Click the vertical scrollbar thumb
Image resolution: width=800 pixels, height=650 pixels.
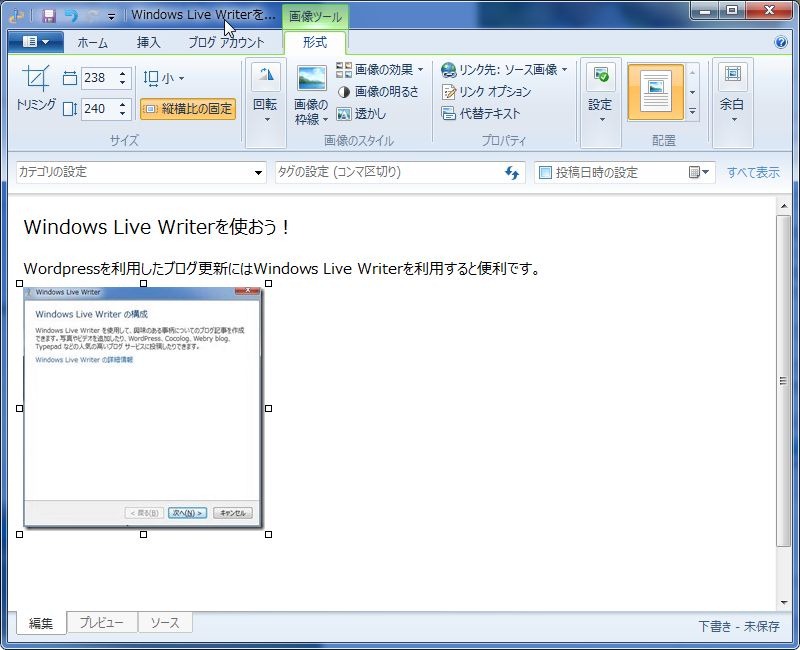[783, 381]
